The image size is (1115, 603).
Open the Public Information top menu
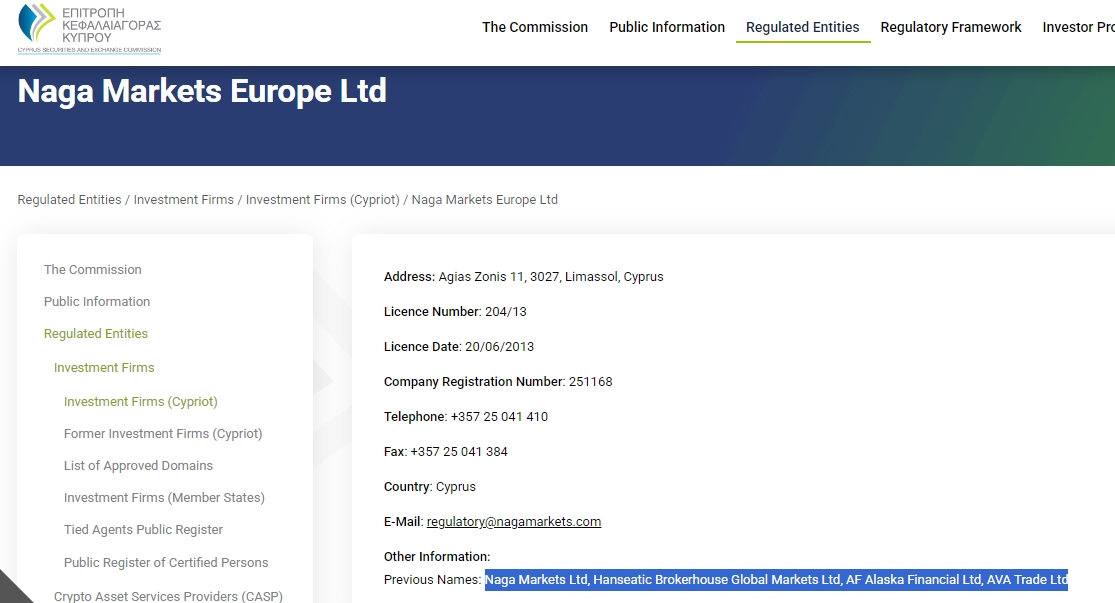click(x=667, y=27)
